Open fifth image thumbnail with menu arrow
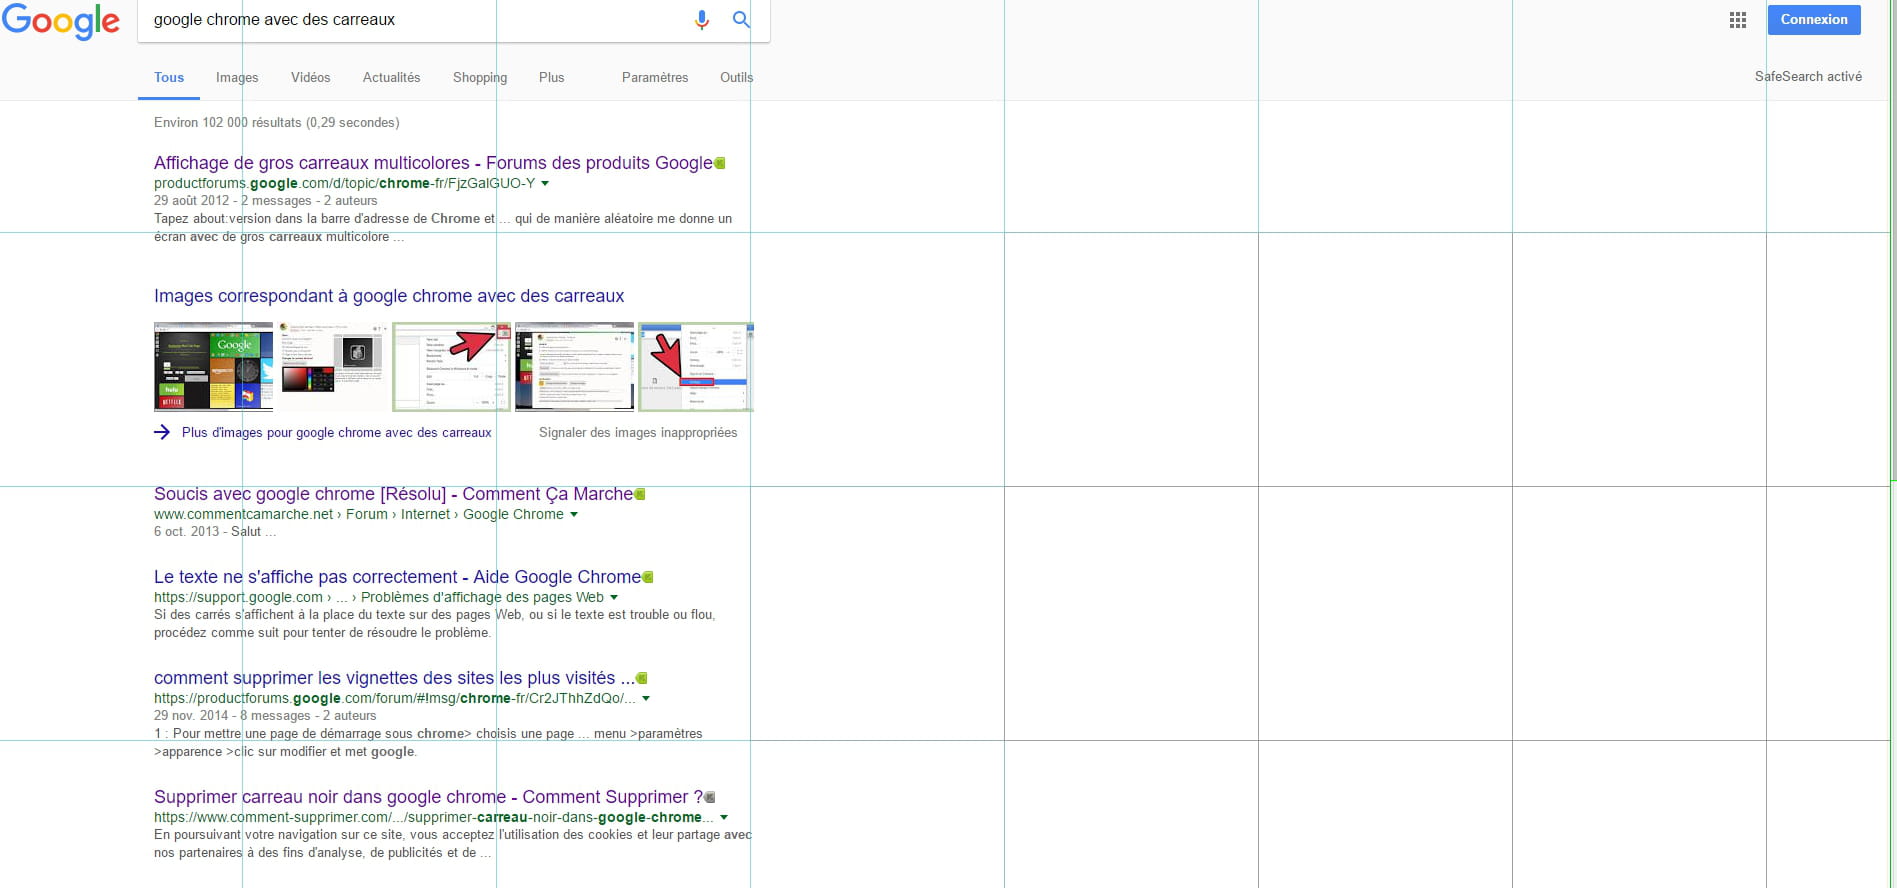The image size is (1897, 888). (x=696, y=367)
